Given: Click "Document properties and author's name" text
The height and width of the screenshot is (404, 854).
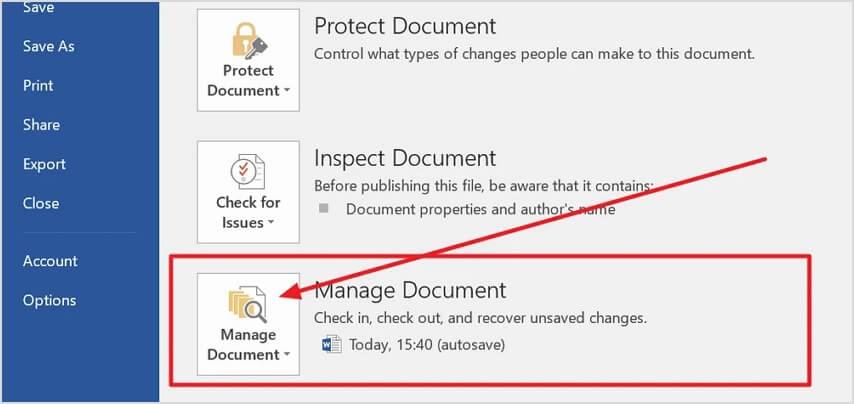Looking at the screenshot, I should click(480, 209).
